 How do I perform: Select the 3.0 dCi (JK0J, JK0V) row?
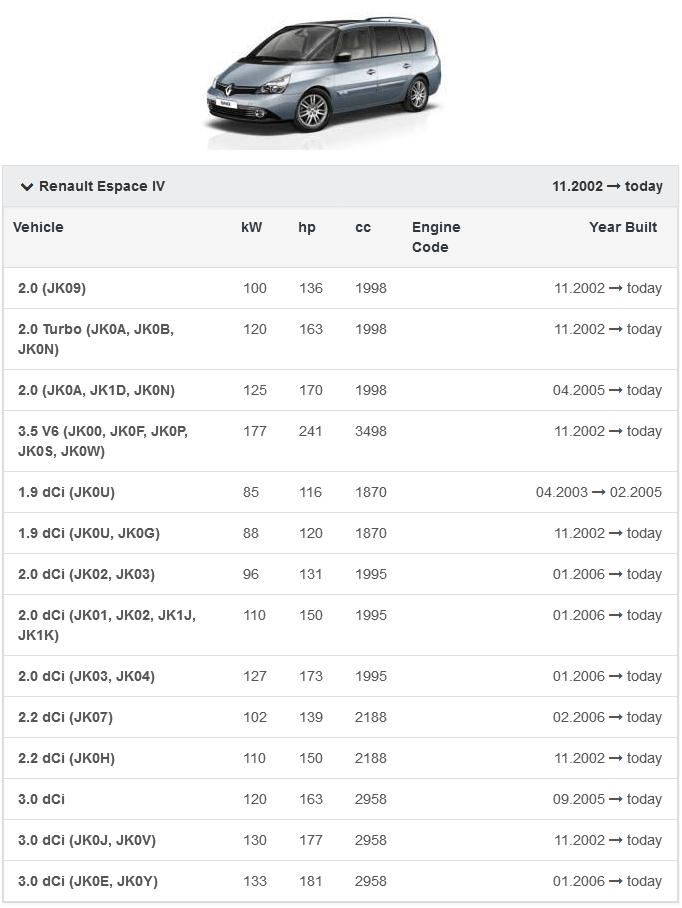[87, 840]
